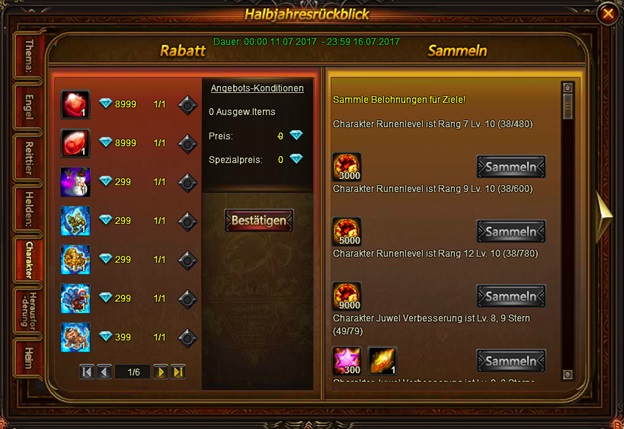
Task: Click the tiger item icon priced 399
Action: point(75,337)
